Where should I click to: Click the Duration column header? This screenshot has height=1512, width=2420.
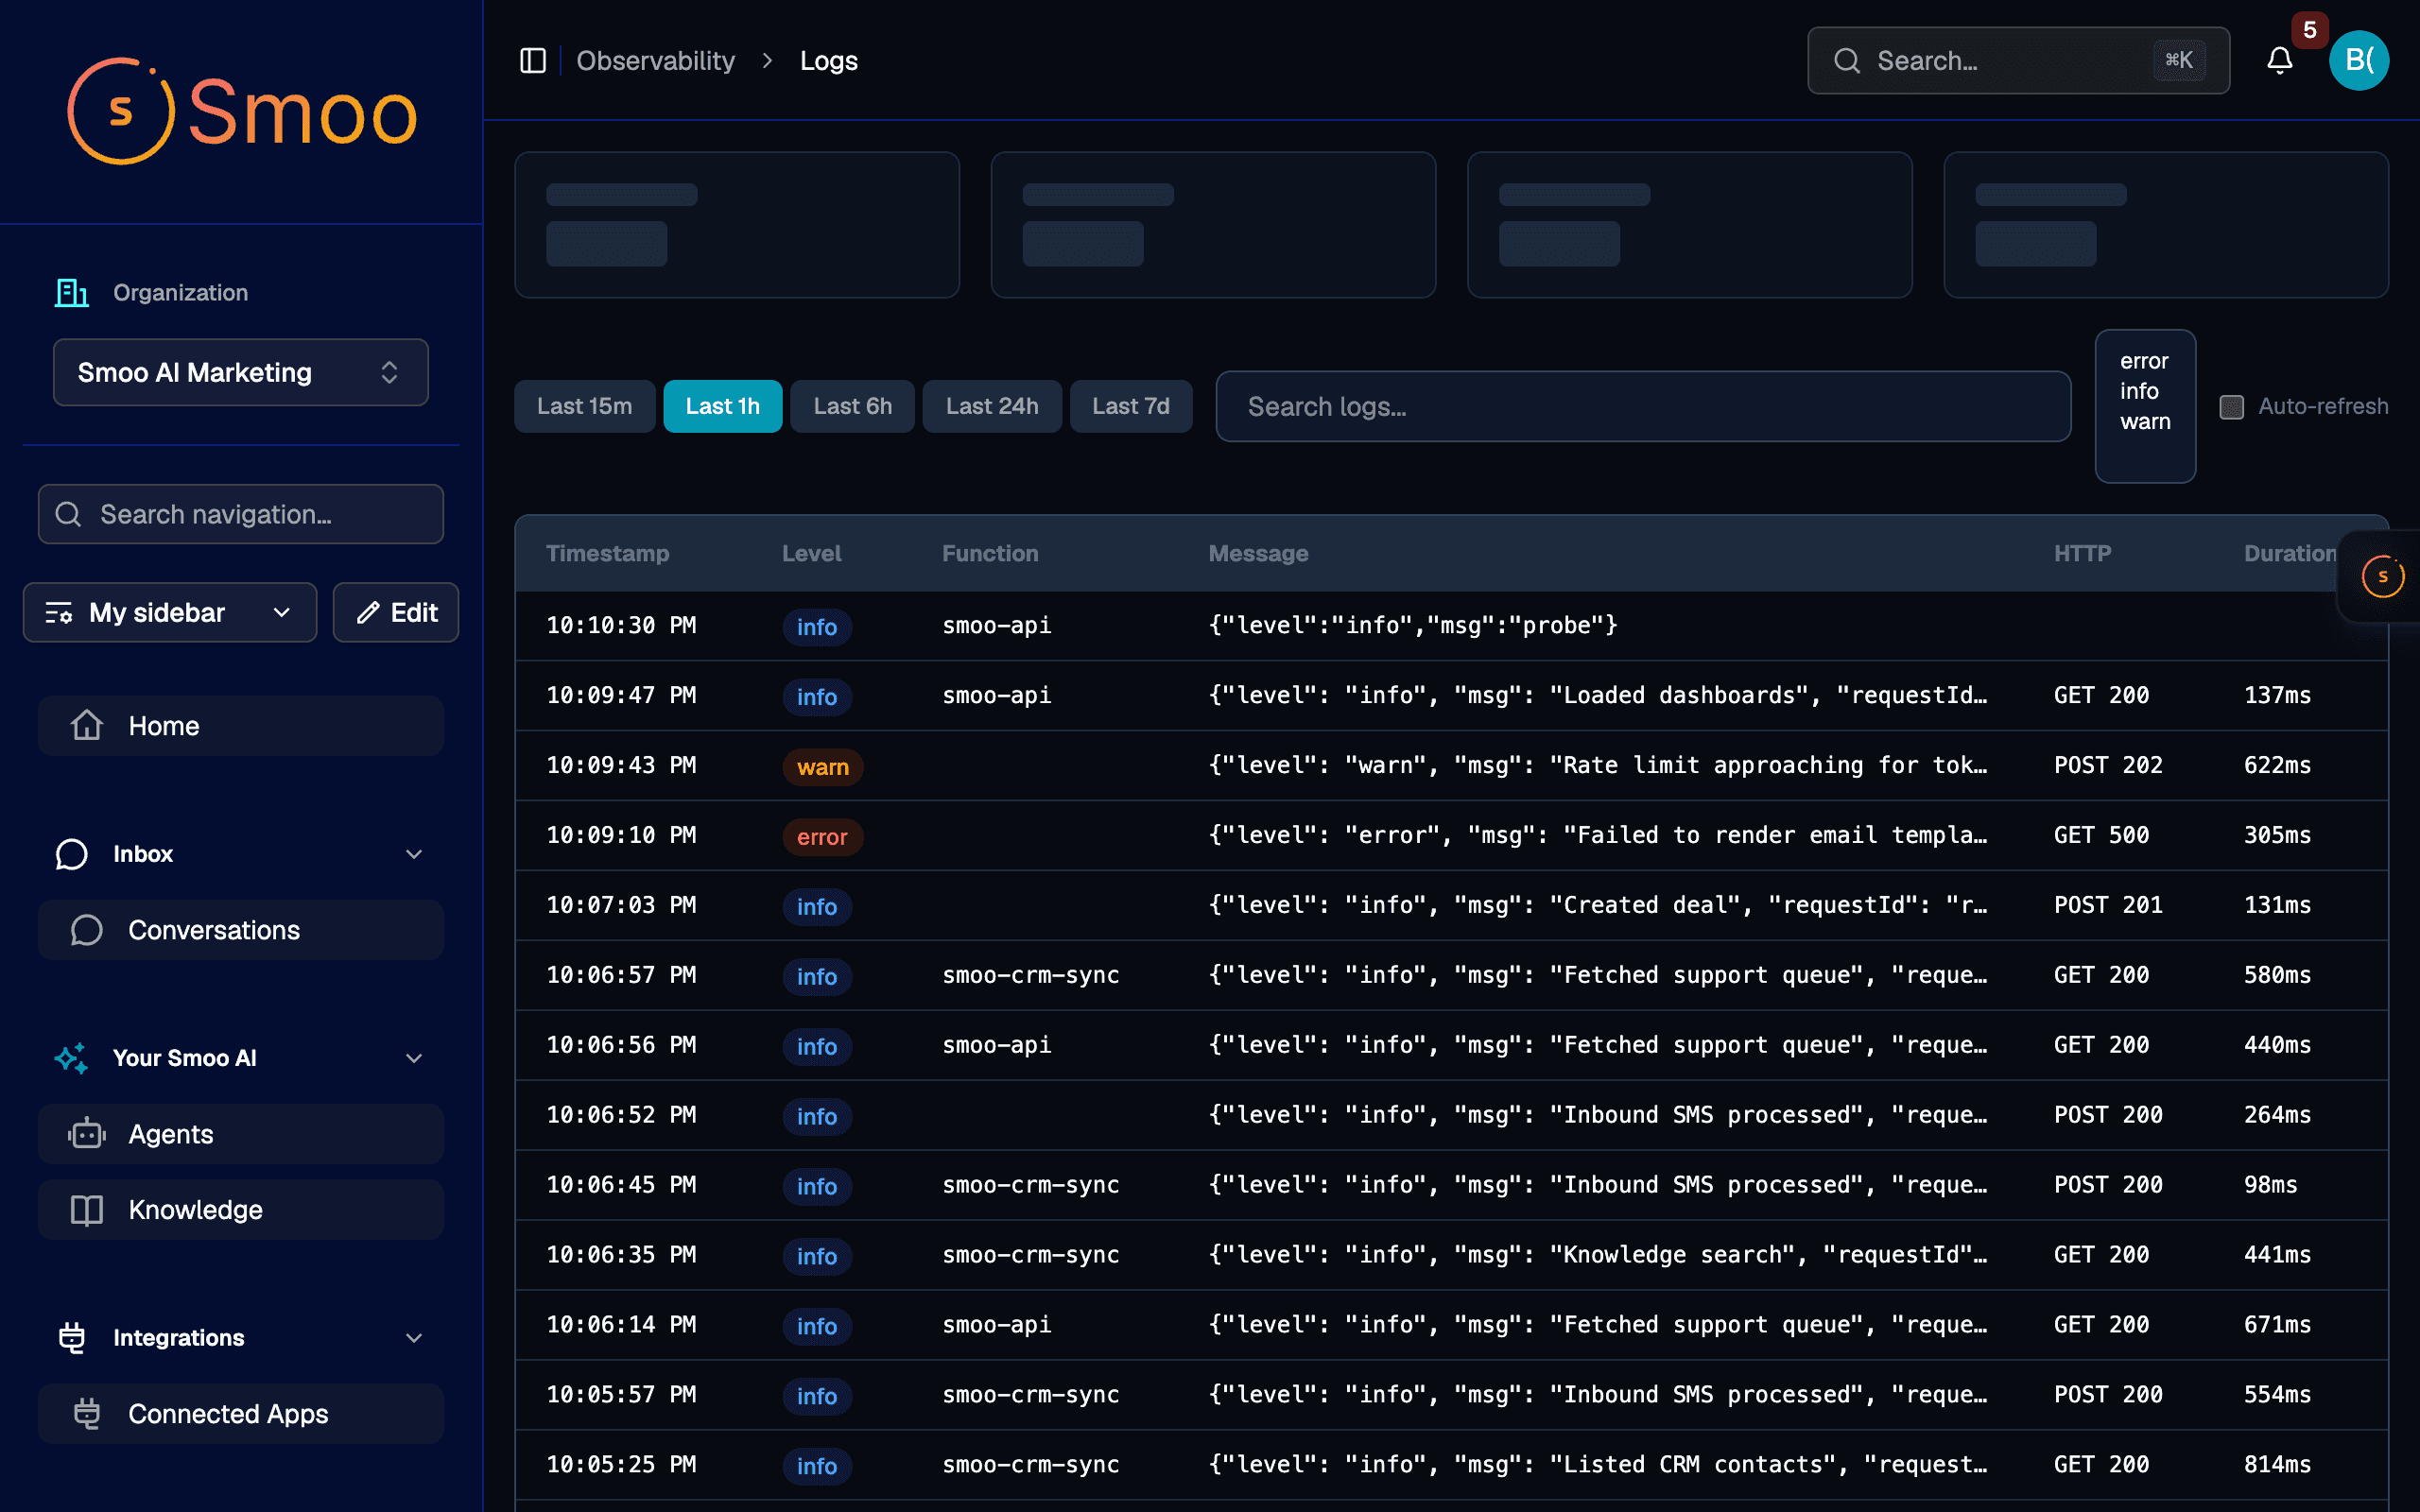coord(2290,553)
